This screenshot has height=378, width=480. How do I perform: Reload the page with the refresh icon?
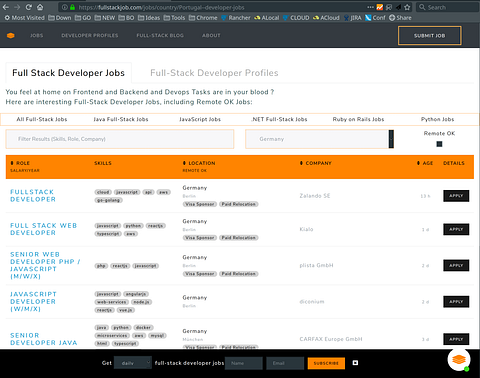point(29,7)
